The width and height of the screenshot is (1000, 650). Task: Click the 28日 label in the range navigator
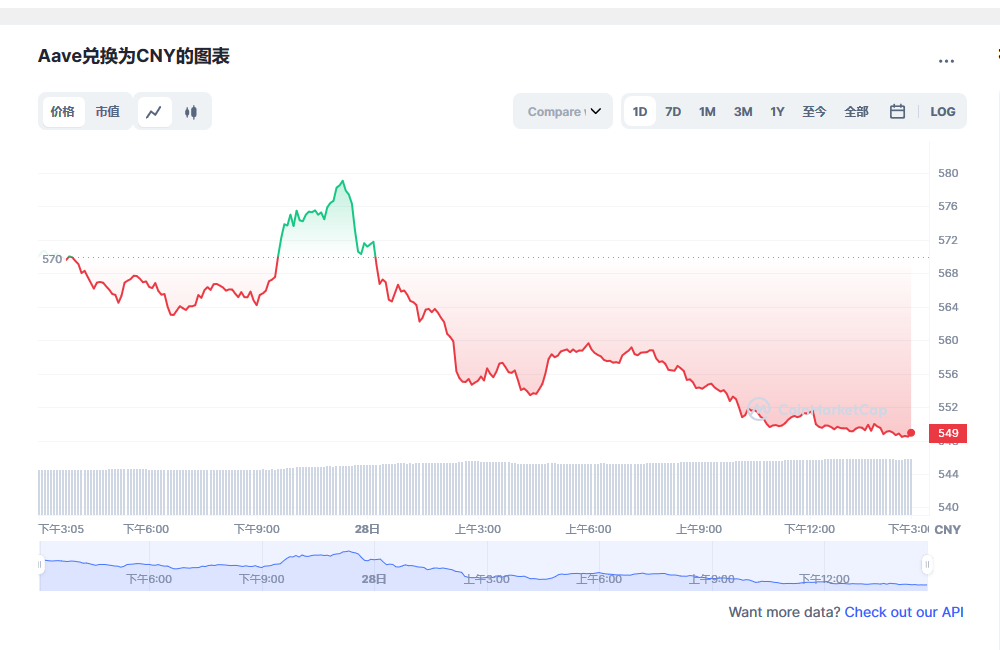pyautogui.click(x=374, y=579)
